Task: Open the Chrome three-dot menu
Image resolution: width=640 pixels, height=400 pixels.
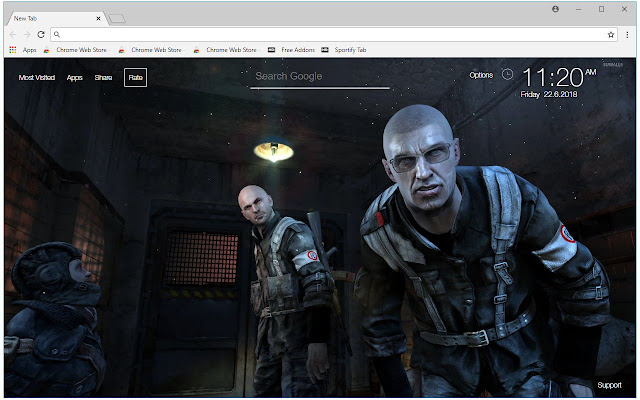Action: click(627, 35)
